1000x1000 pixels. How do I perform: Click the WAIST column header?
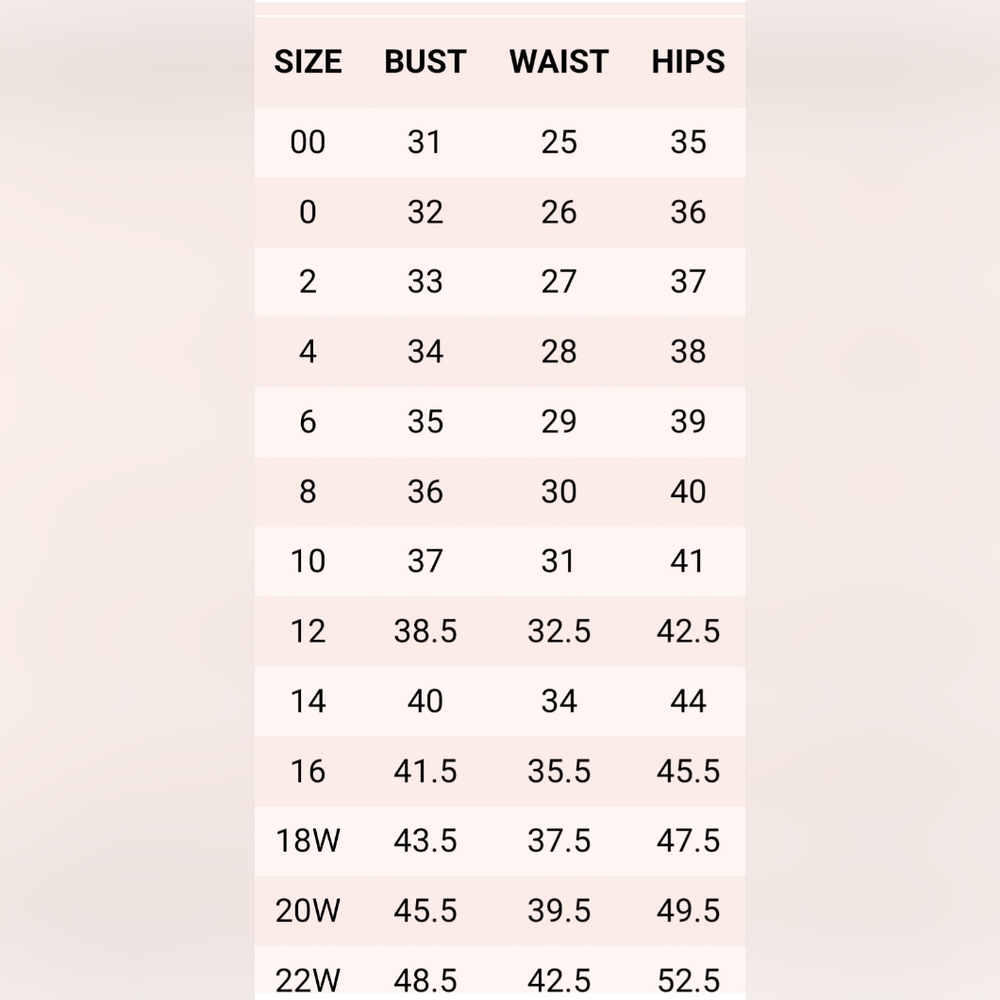[559, 62]
